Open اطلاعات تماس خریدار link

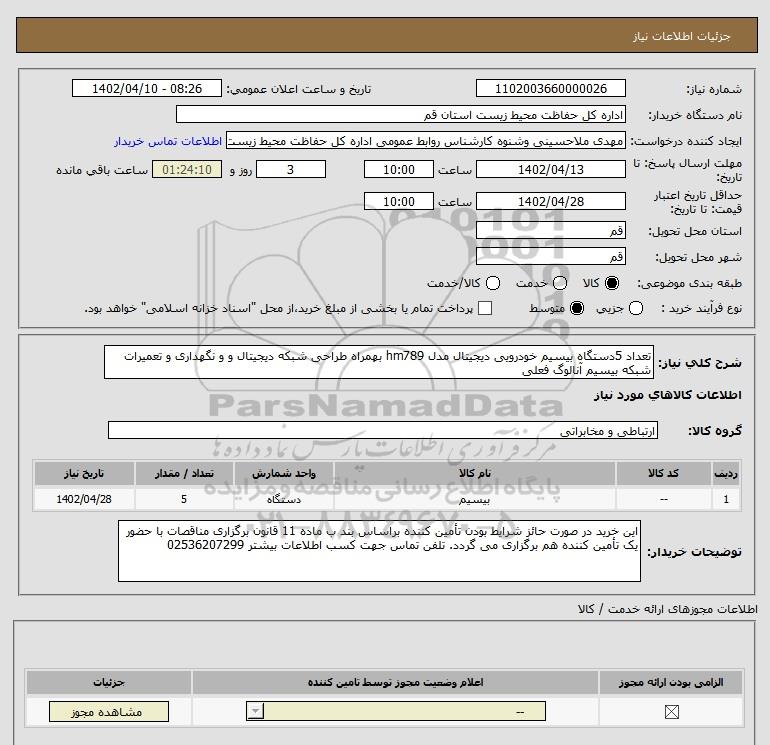click(168, 141)
